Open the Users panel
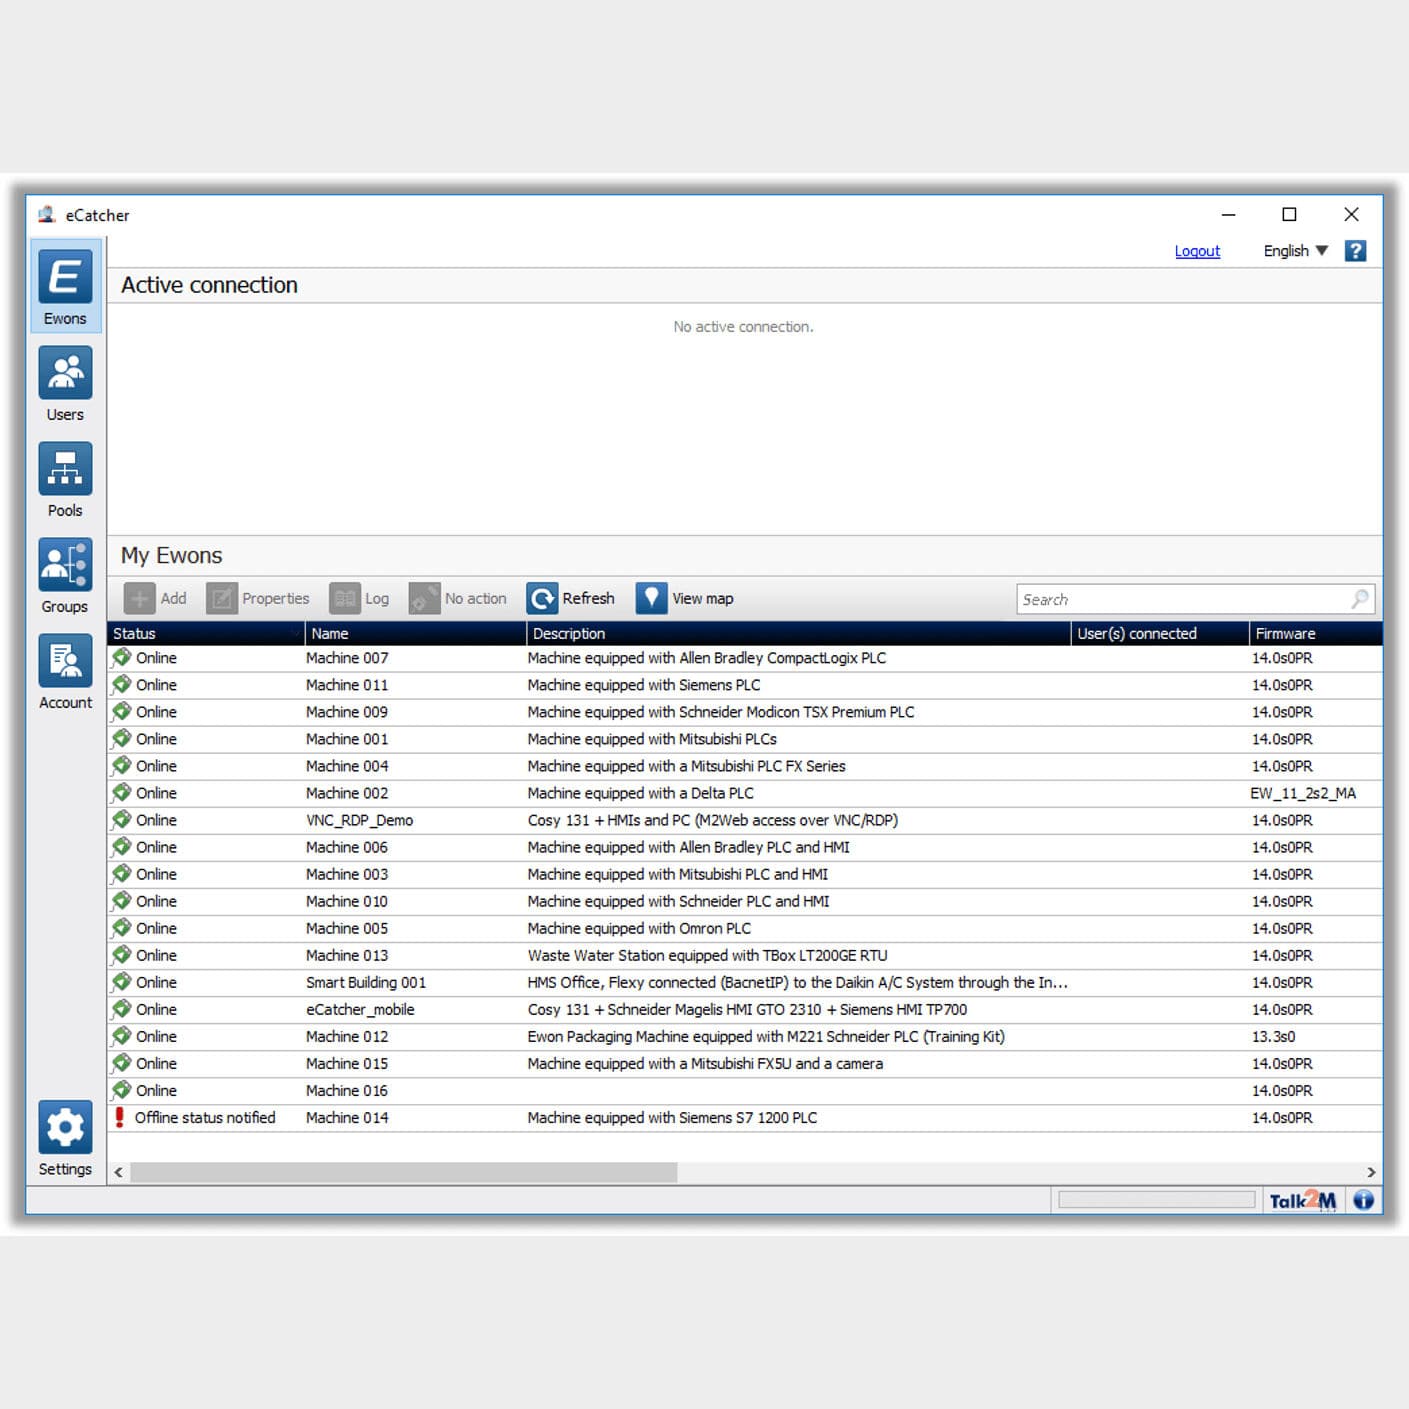Screen dimensions: 1409x1409 click(x=64, y=383)
